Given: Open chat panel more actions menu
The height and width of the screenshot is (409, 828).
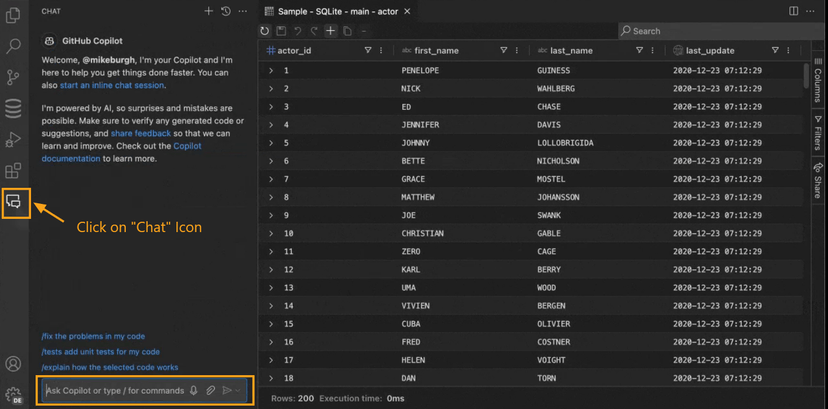Looking at the screenshot, I should [242, 11].
